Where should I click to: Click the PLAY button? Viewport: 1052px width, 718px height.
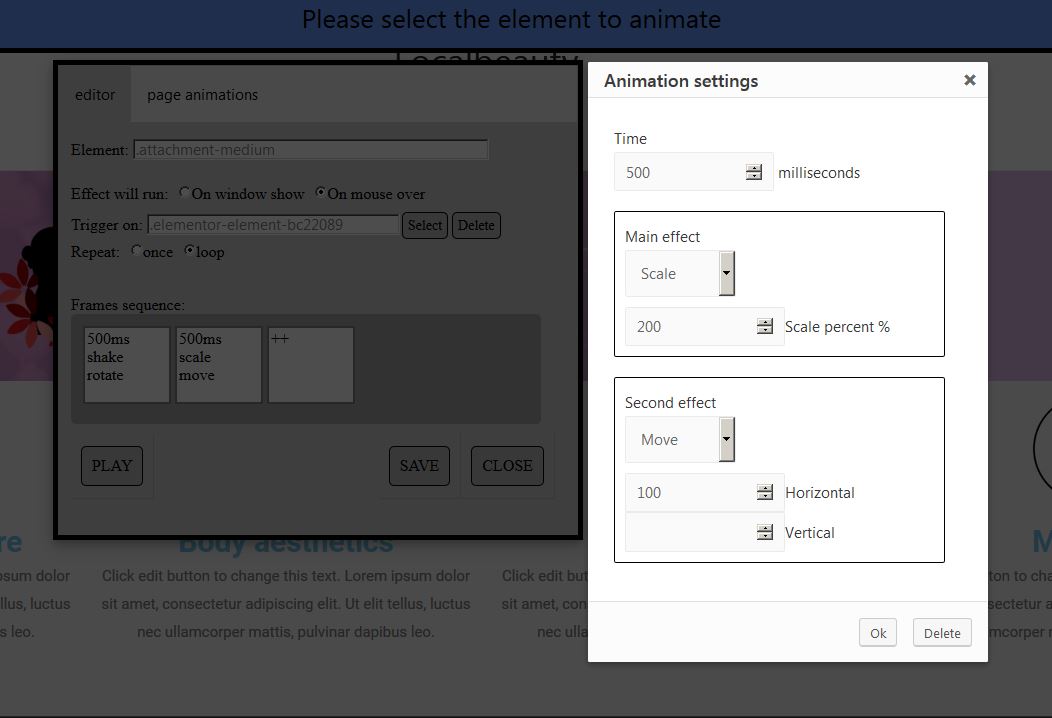112,466
